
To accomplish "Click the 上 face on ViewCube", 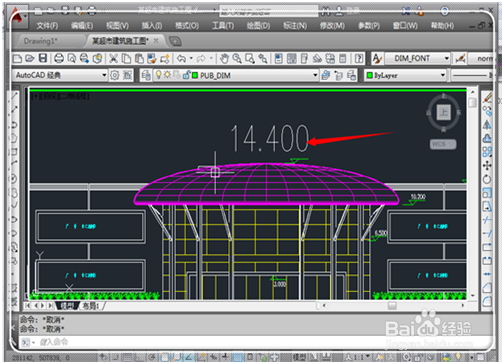I will 444,113.
